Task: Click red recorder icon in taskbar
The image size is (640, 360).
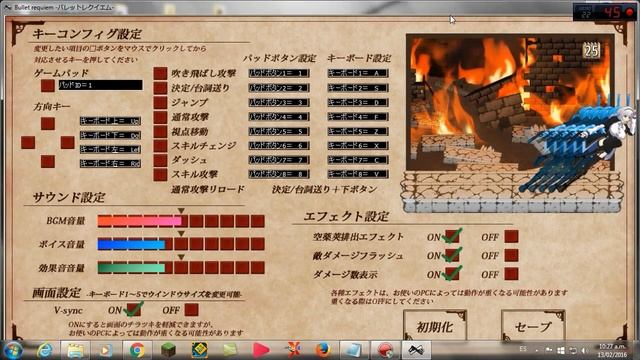Action: pyautogui.click(x=384, y=350)
